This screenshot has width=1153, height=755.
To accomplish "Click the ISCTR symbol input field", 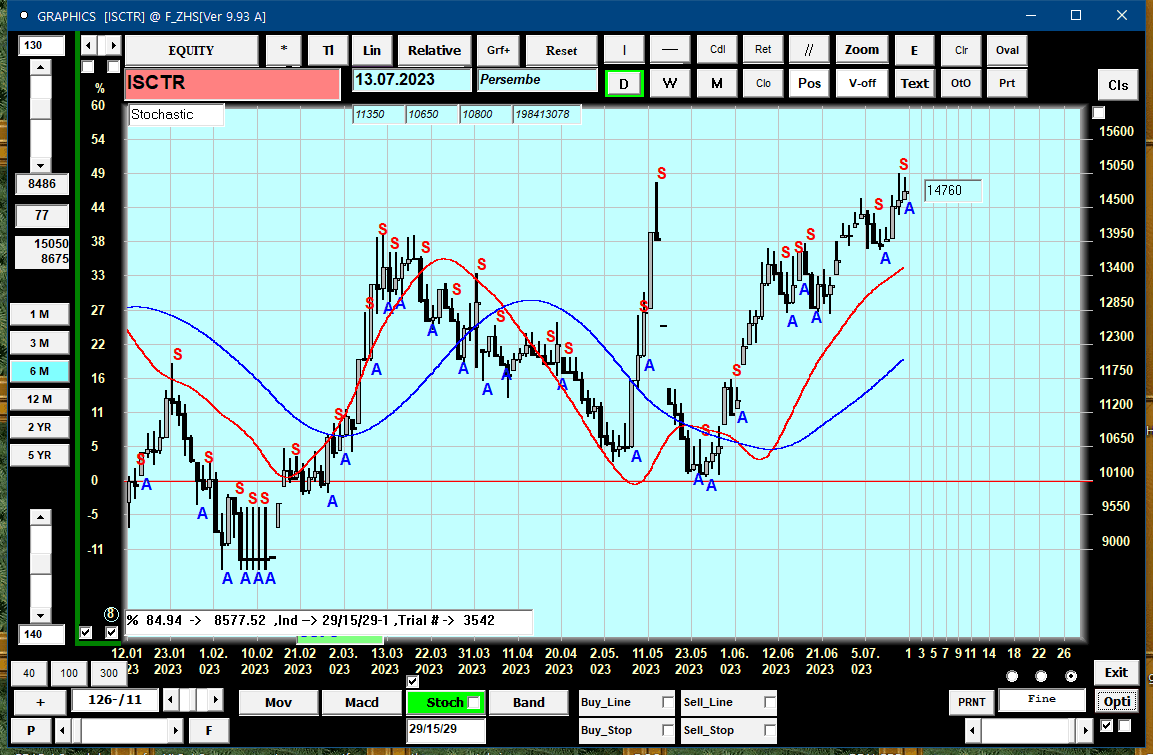I will (x=232, y=83).
